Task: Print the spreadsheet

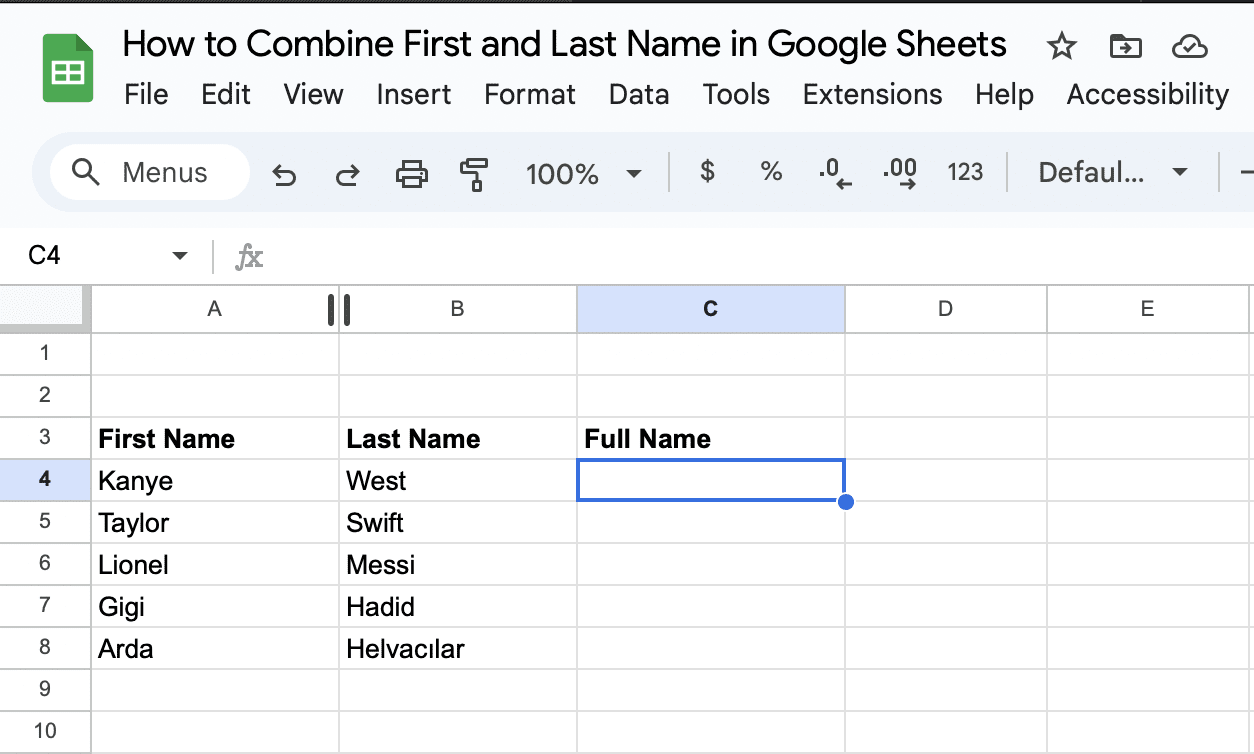Action: pyautogui.click(x=411, y=174)
